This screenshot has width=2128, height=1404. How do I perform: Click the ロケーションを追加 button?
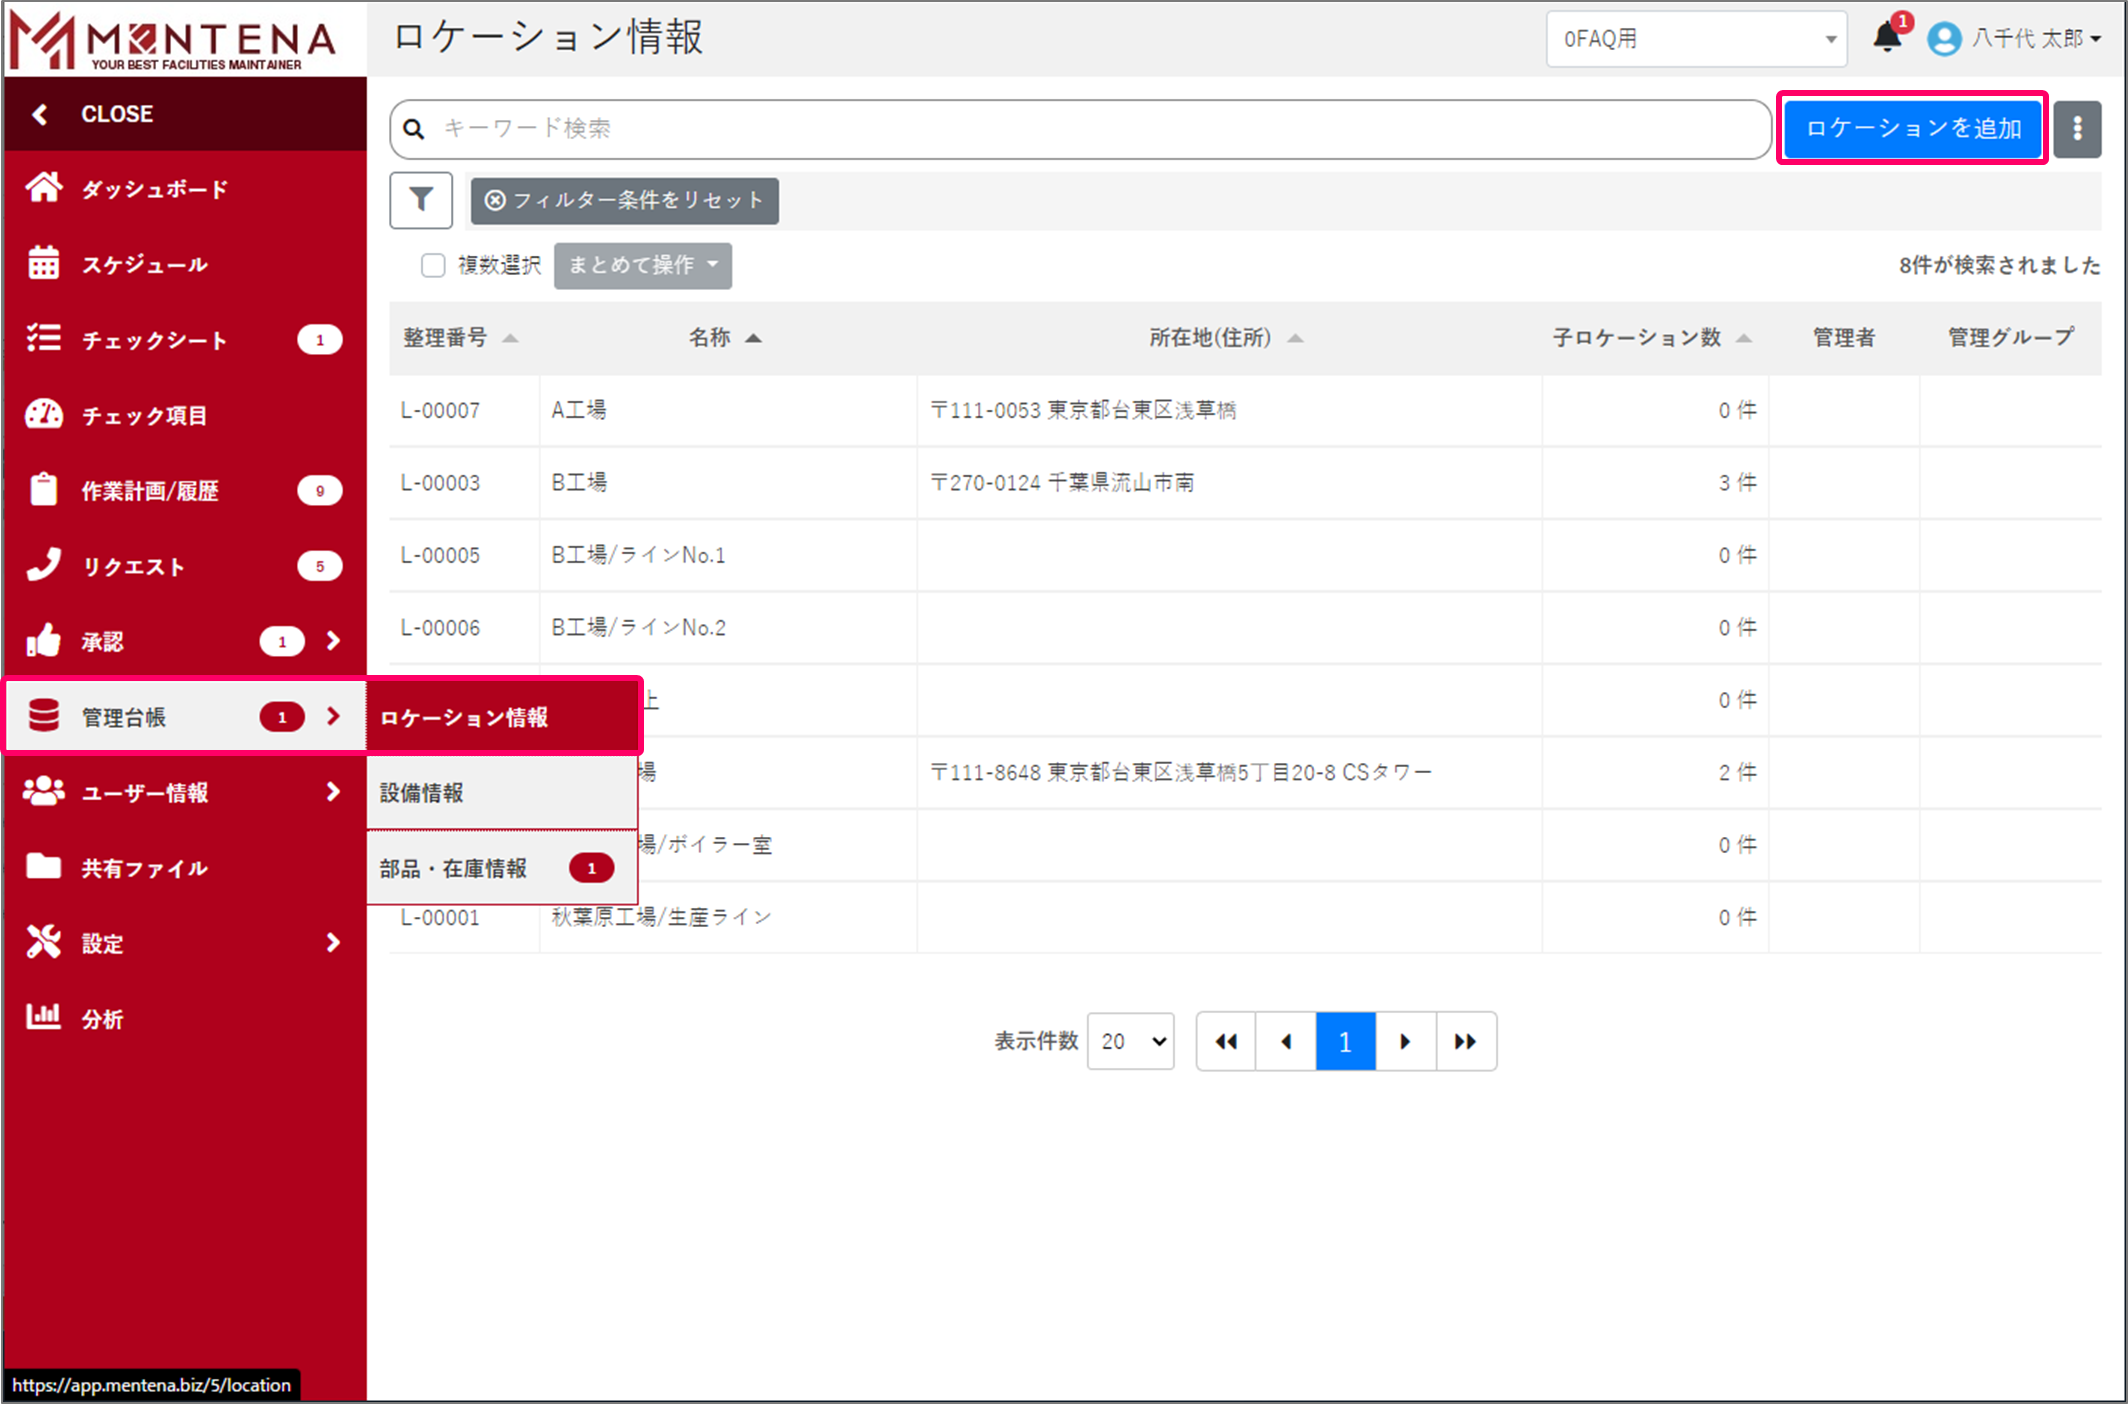[1912, 129]
